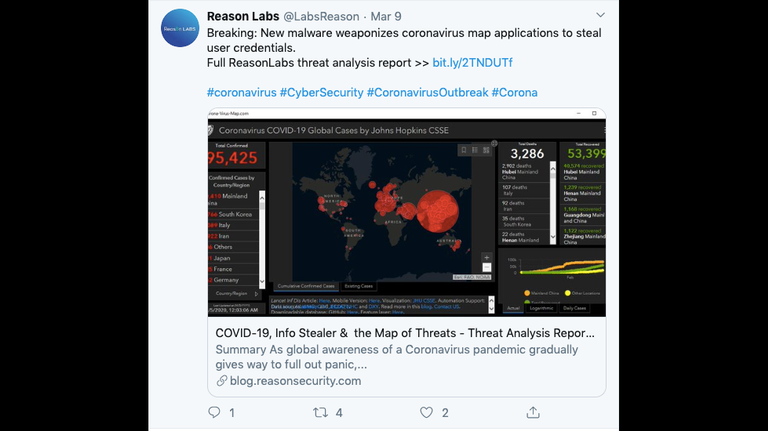Open the Mar 9 tweet timestamp
The height and width of the screenshot is (431, 768).
pos(386,16)
